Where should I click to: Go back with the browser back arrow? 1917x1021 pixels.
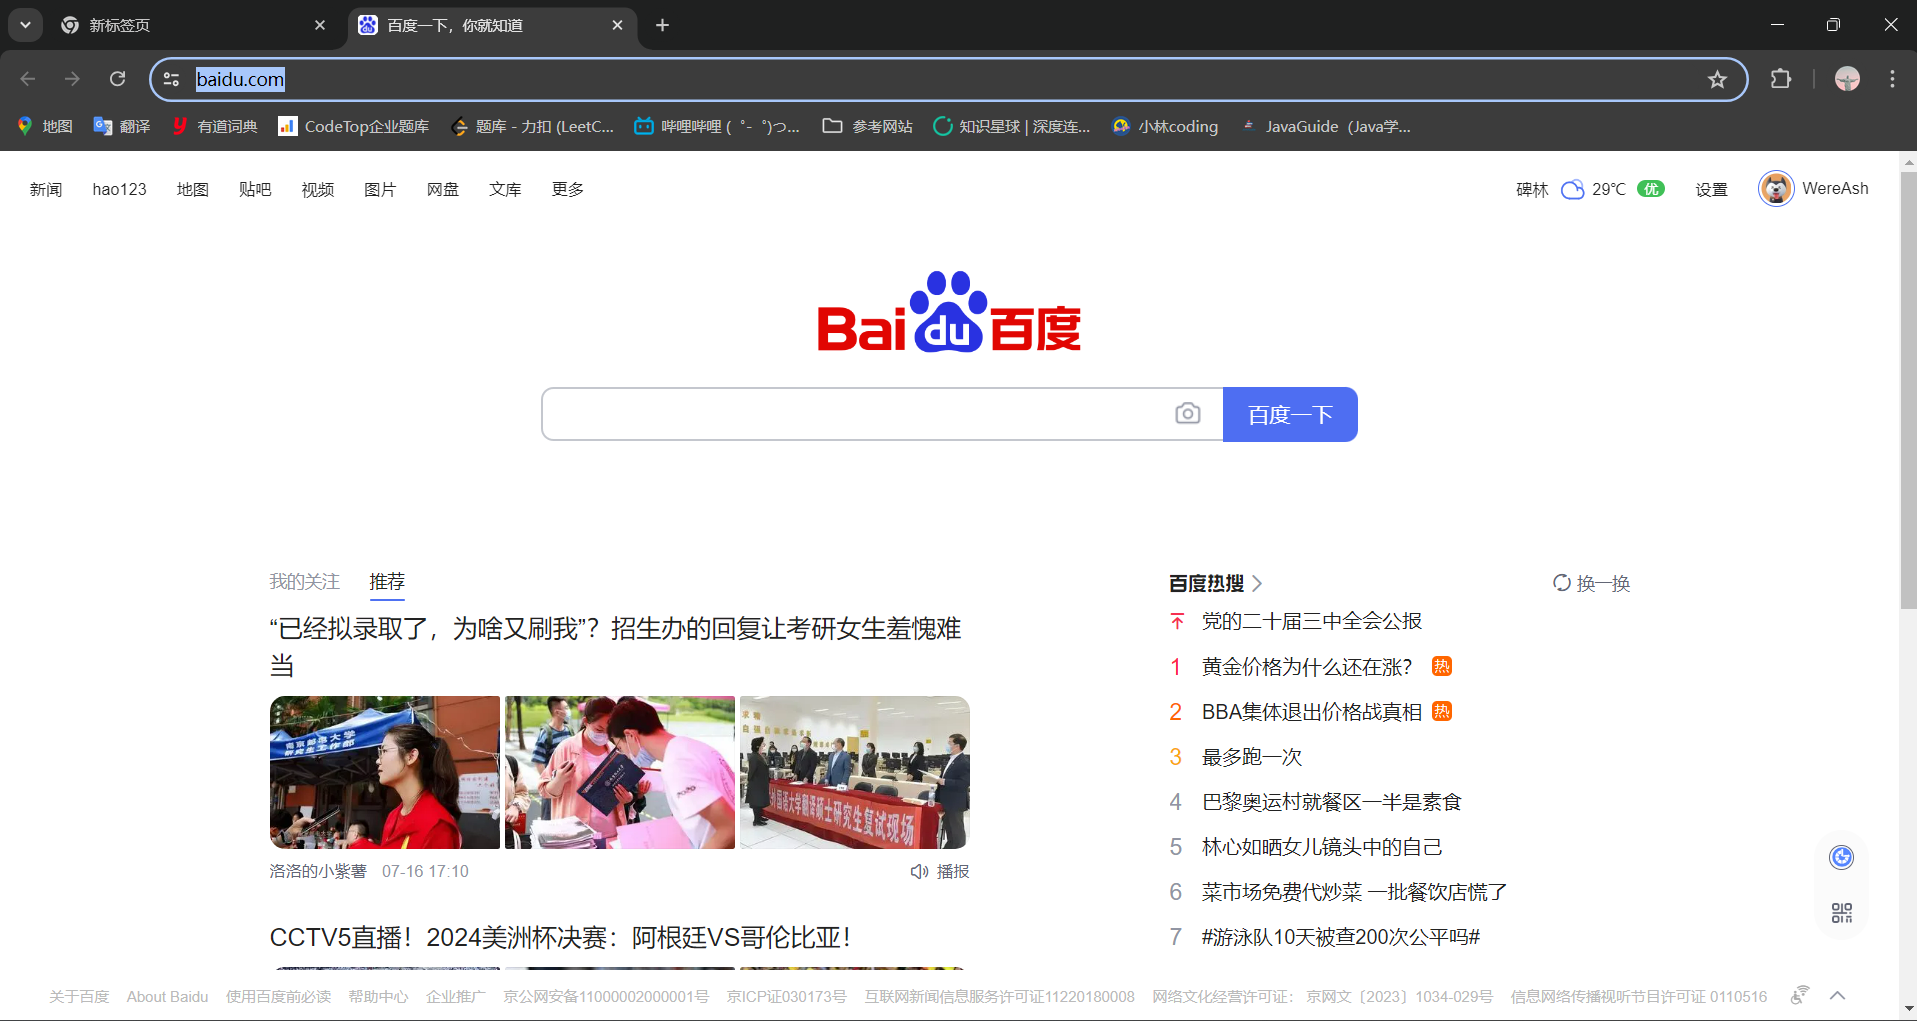coord(28,79)
